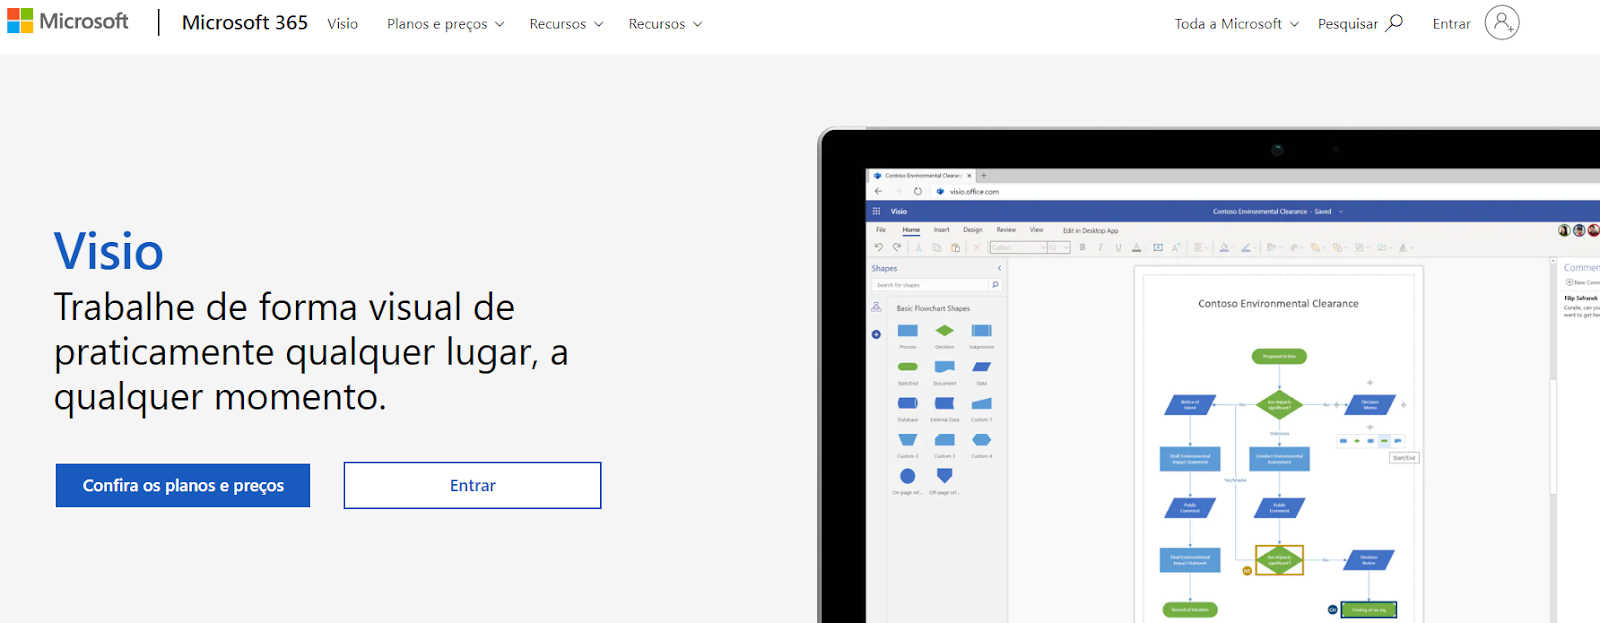Select the Start/End shape in the stencil
This screenshot has width=1600, height=623.
pyautogui.click(x=908, y=367)
